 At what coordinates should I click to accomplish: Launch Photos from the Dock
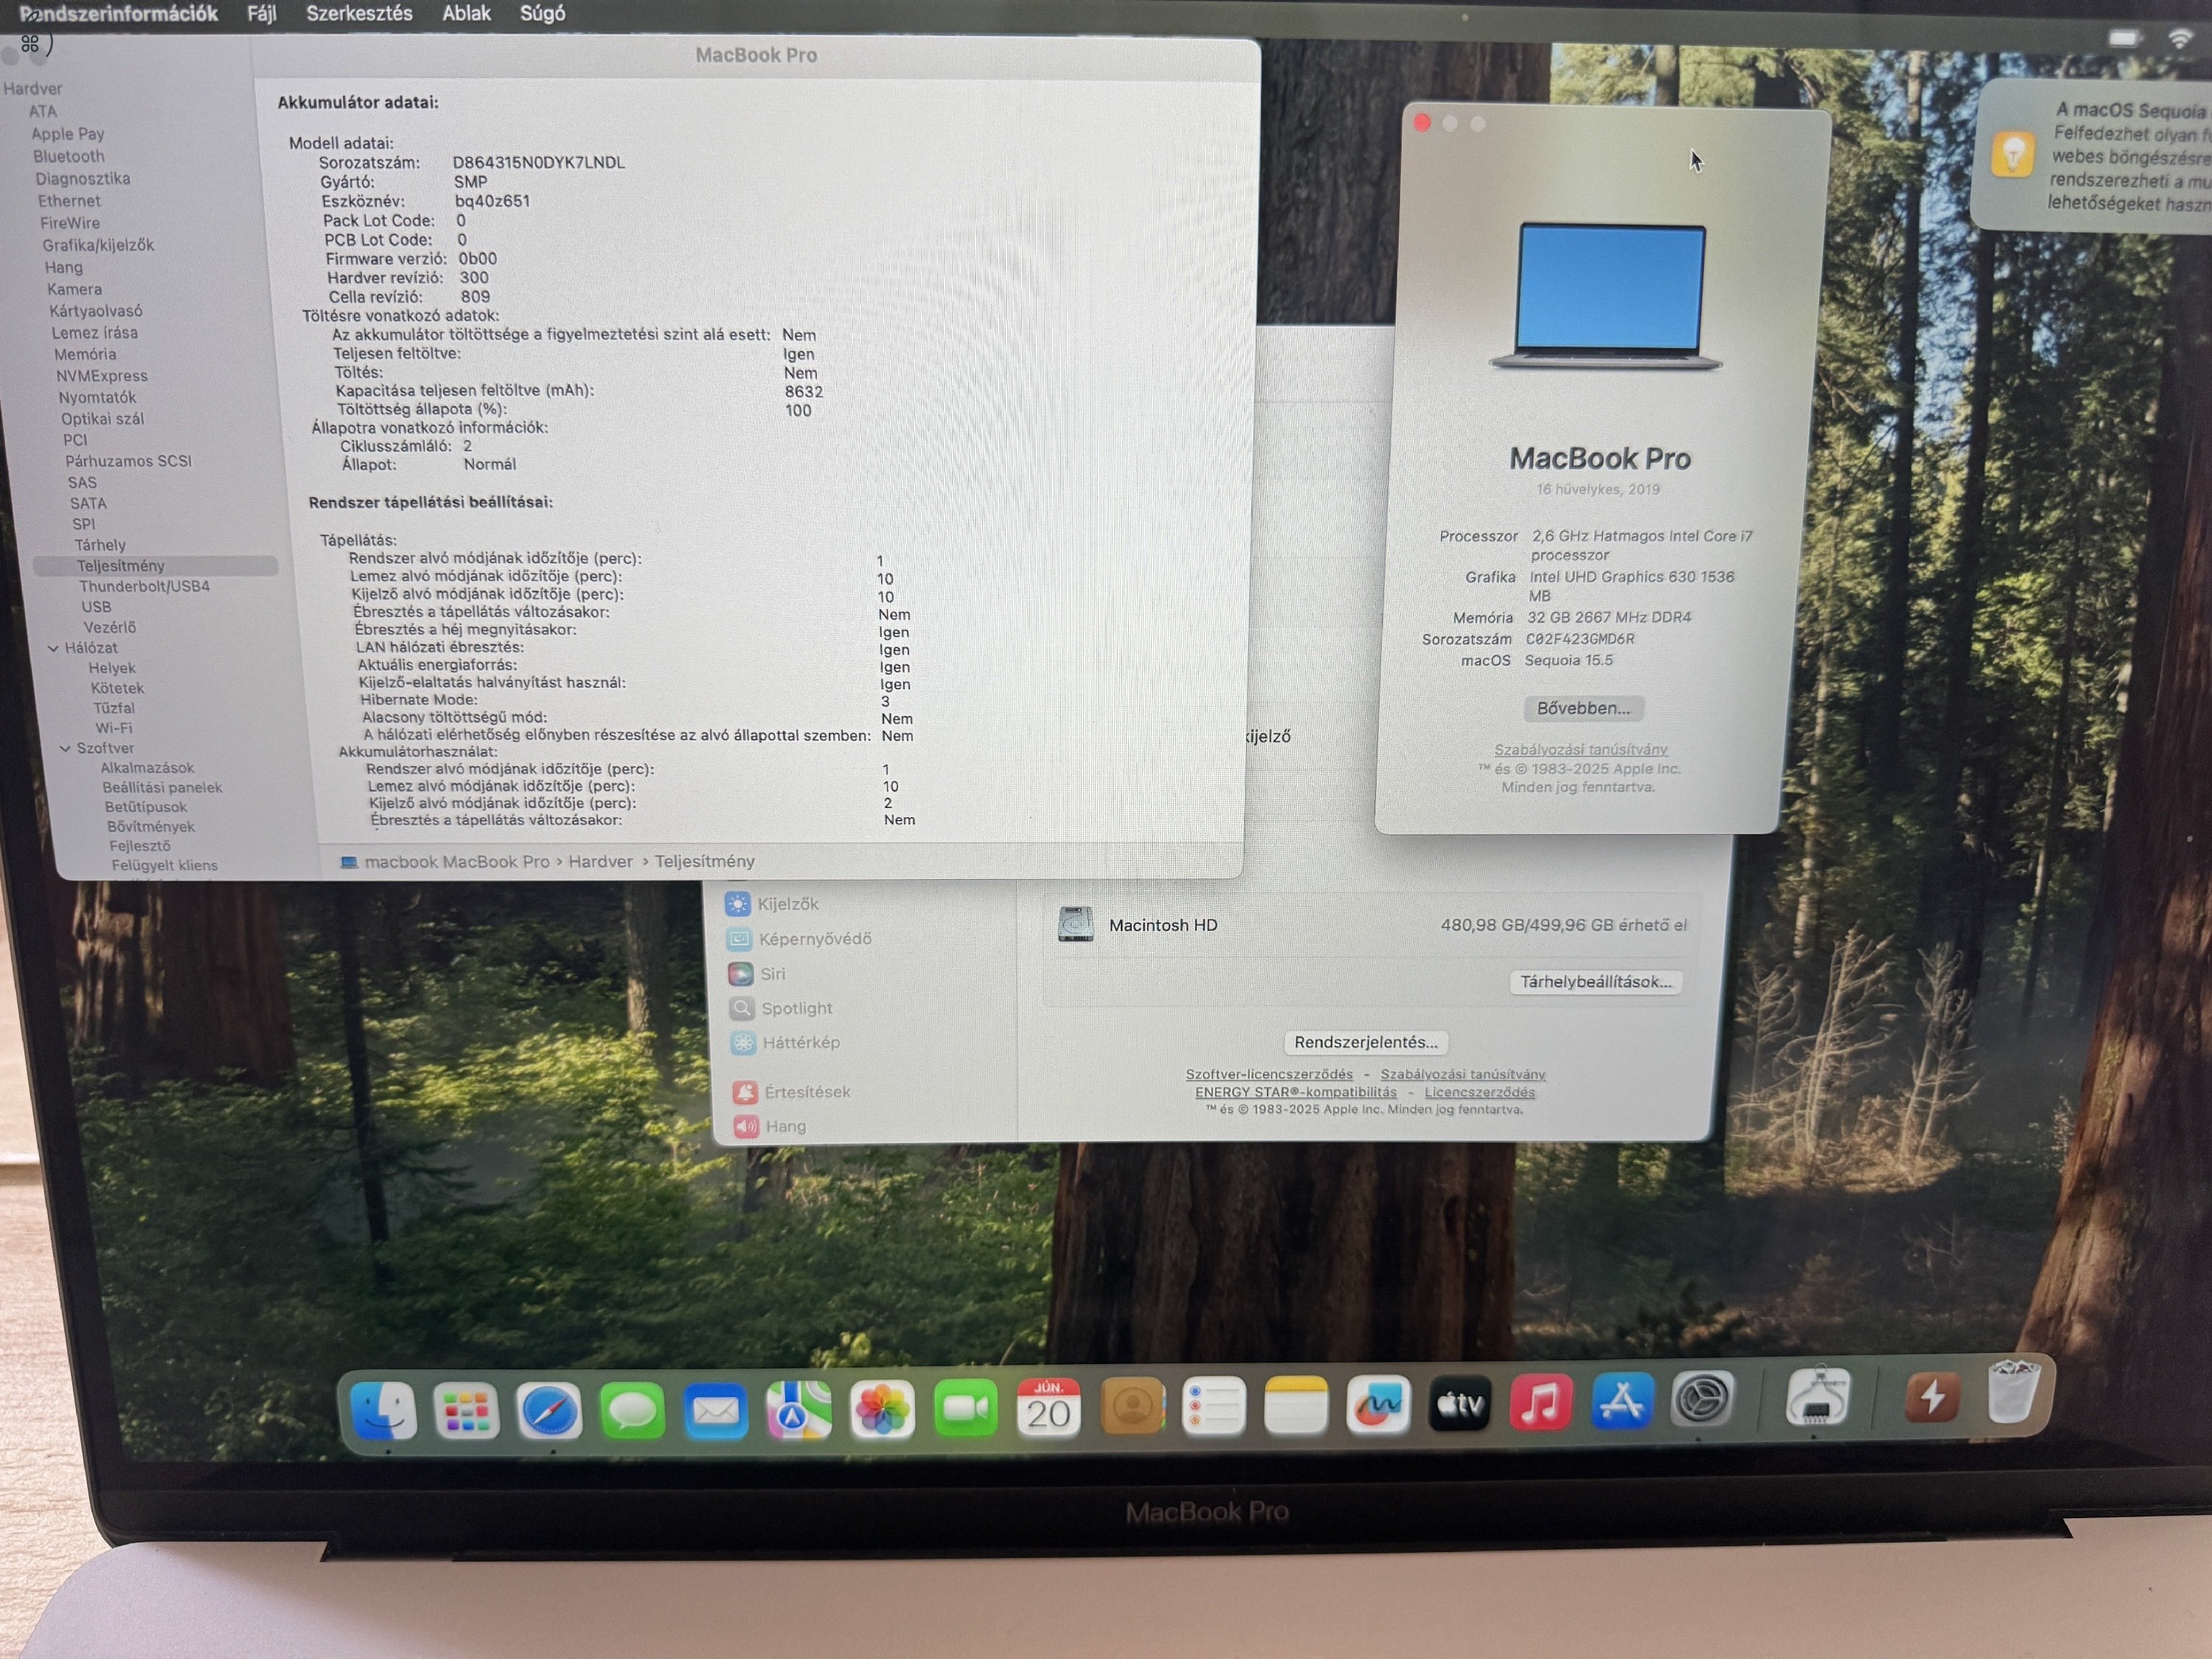click(x=881, y=1409)
